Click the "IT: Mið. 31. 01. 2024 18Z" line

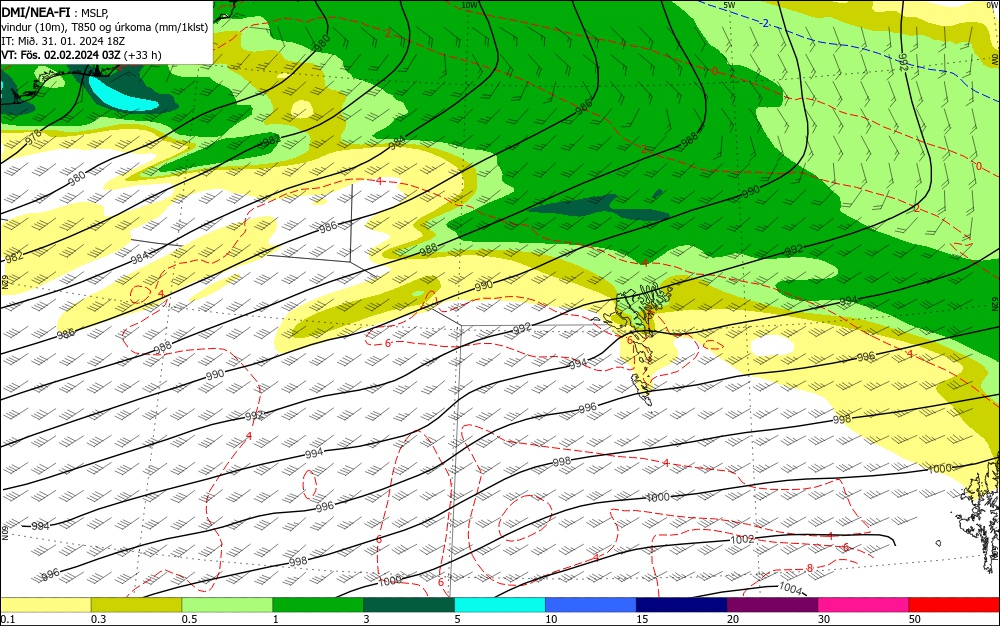click(x=63, y=41)
